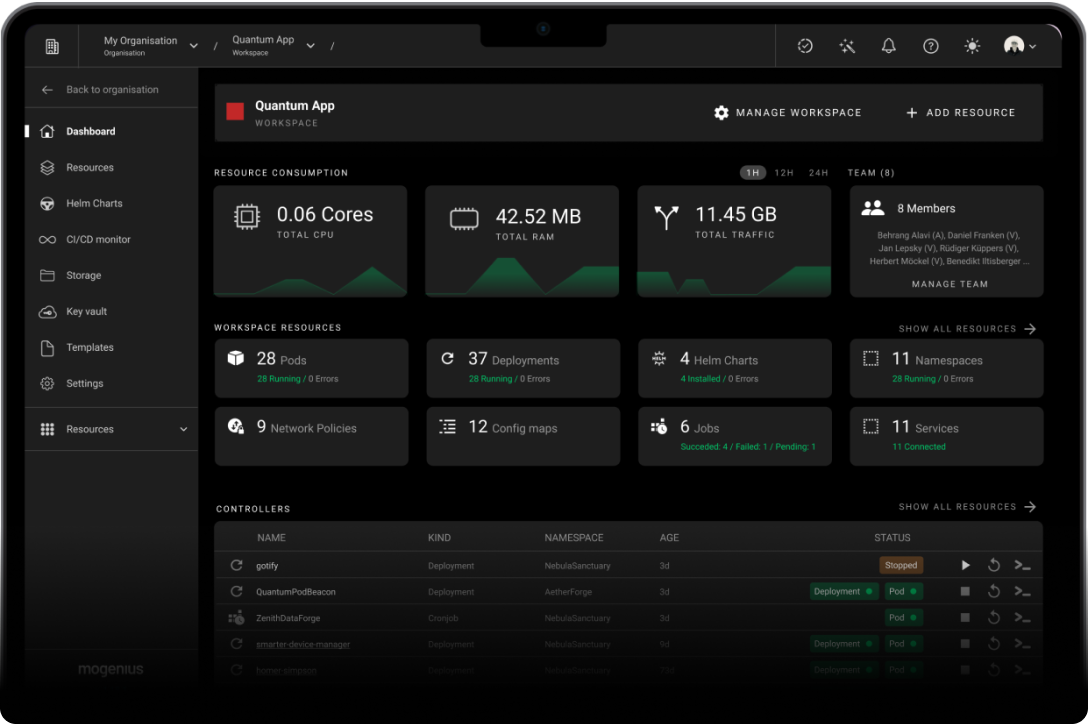1088x724 pixels.
Task: Stop QuantumPodBeacon with stop icon
Action: click(x=965, y=591)
